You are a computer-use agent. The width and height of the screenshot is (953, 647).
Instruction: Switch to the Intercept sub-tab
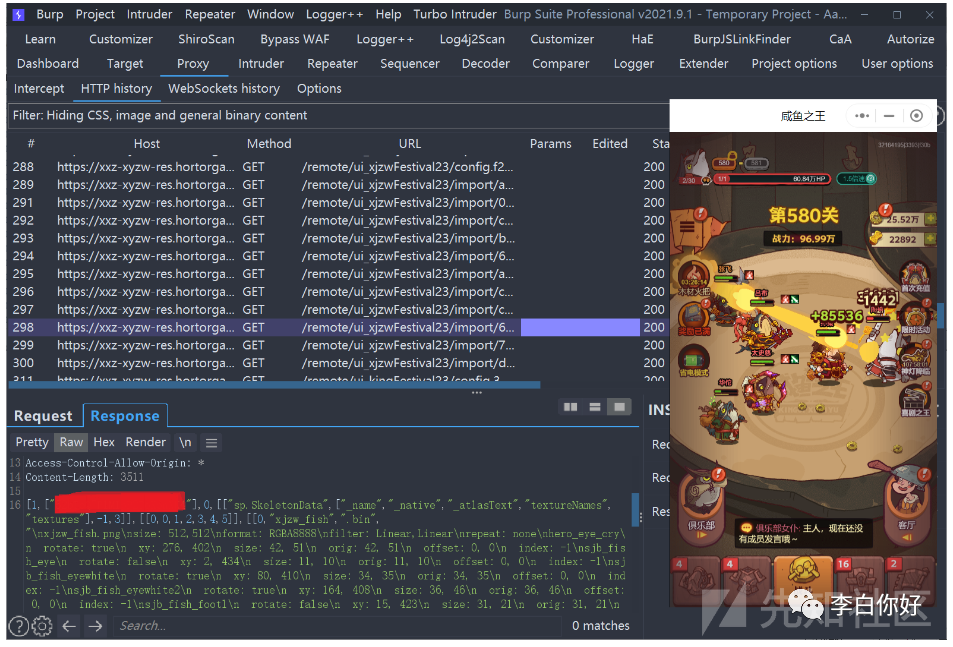(x=39, y=88)
